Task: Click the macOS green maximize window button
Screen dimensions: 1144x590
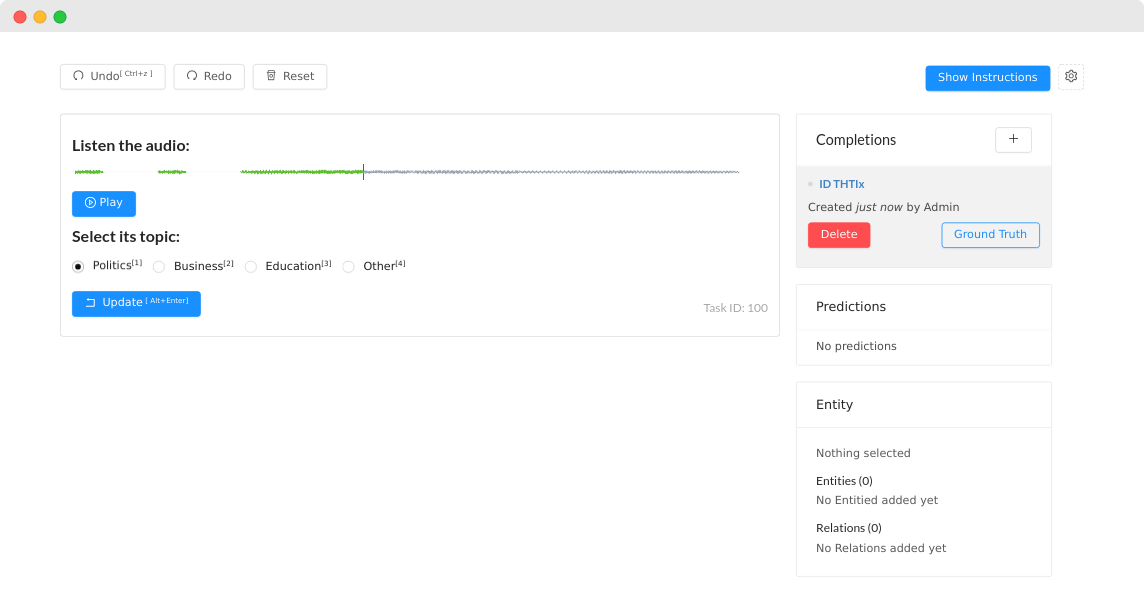Action: 60,17
